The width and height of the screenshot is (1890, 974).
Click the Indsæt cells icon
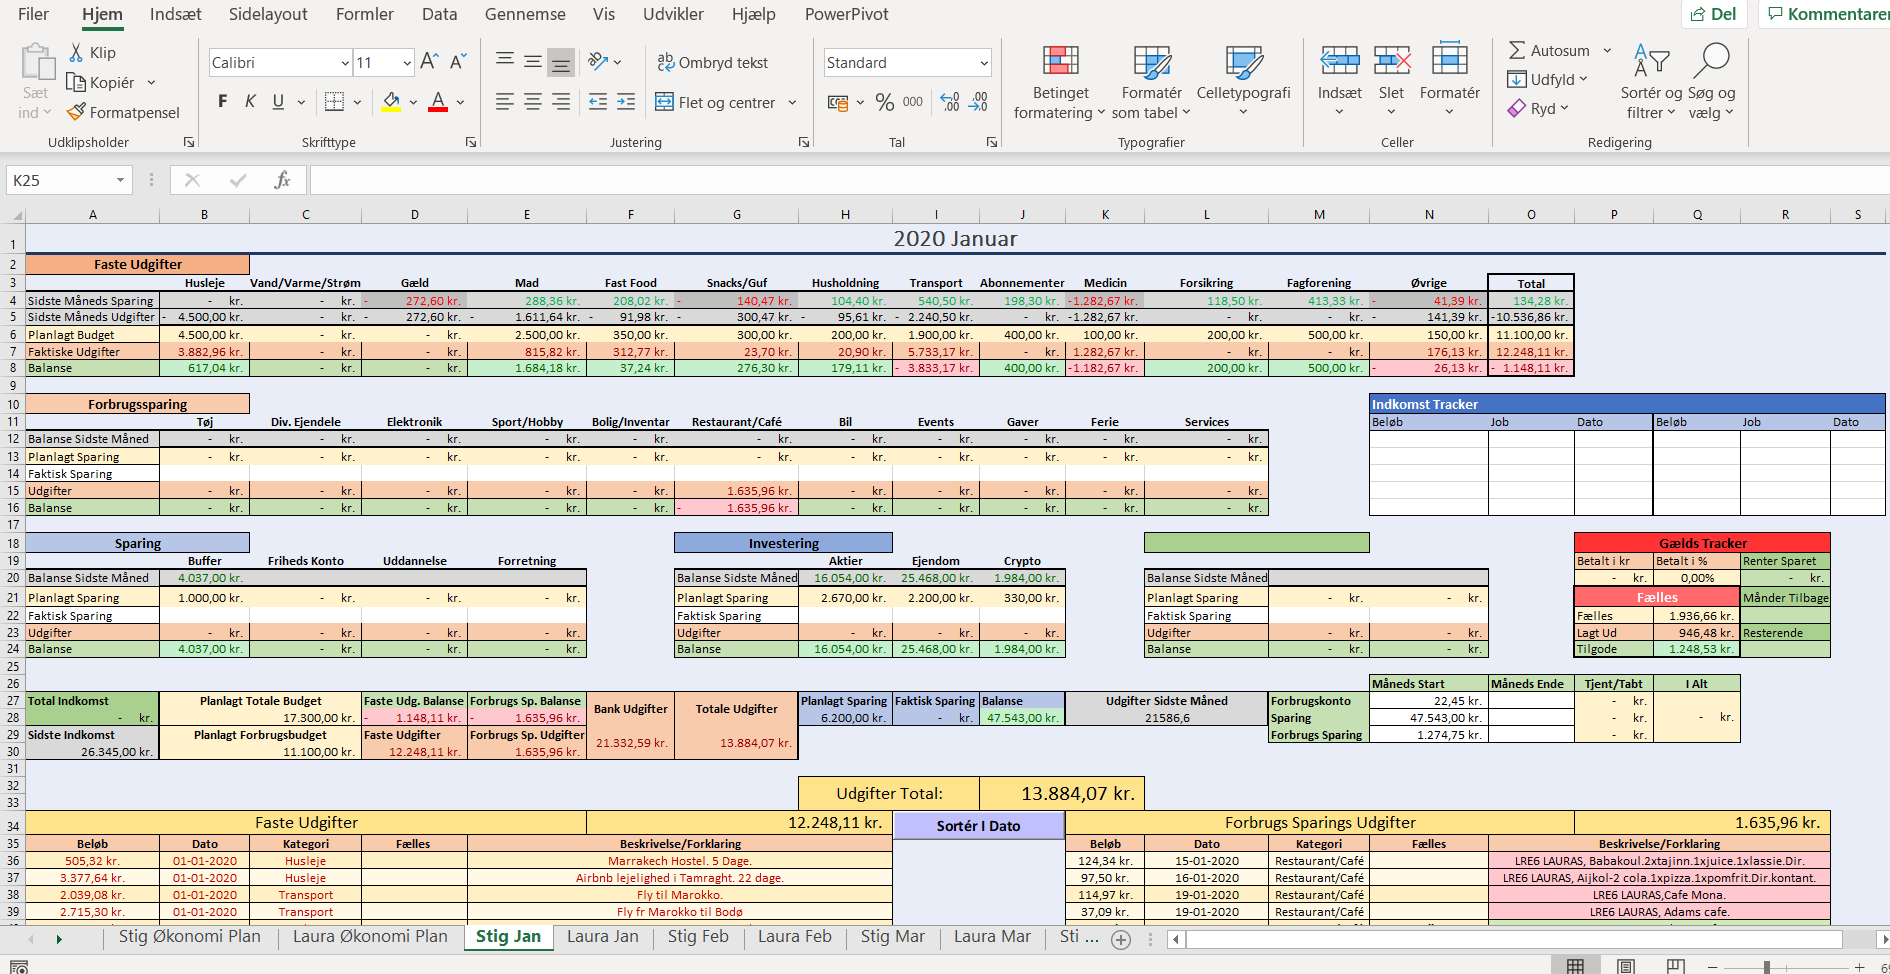[1339, 60]
